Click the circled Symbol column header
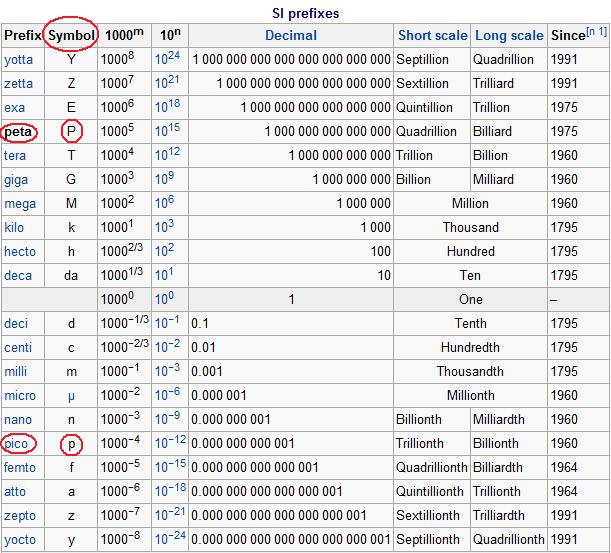The image size is (611, 553). tap(71, 35)
